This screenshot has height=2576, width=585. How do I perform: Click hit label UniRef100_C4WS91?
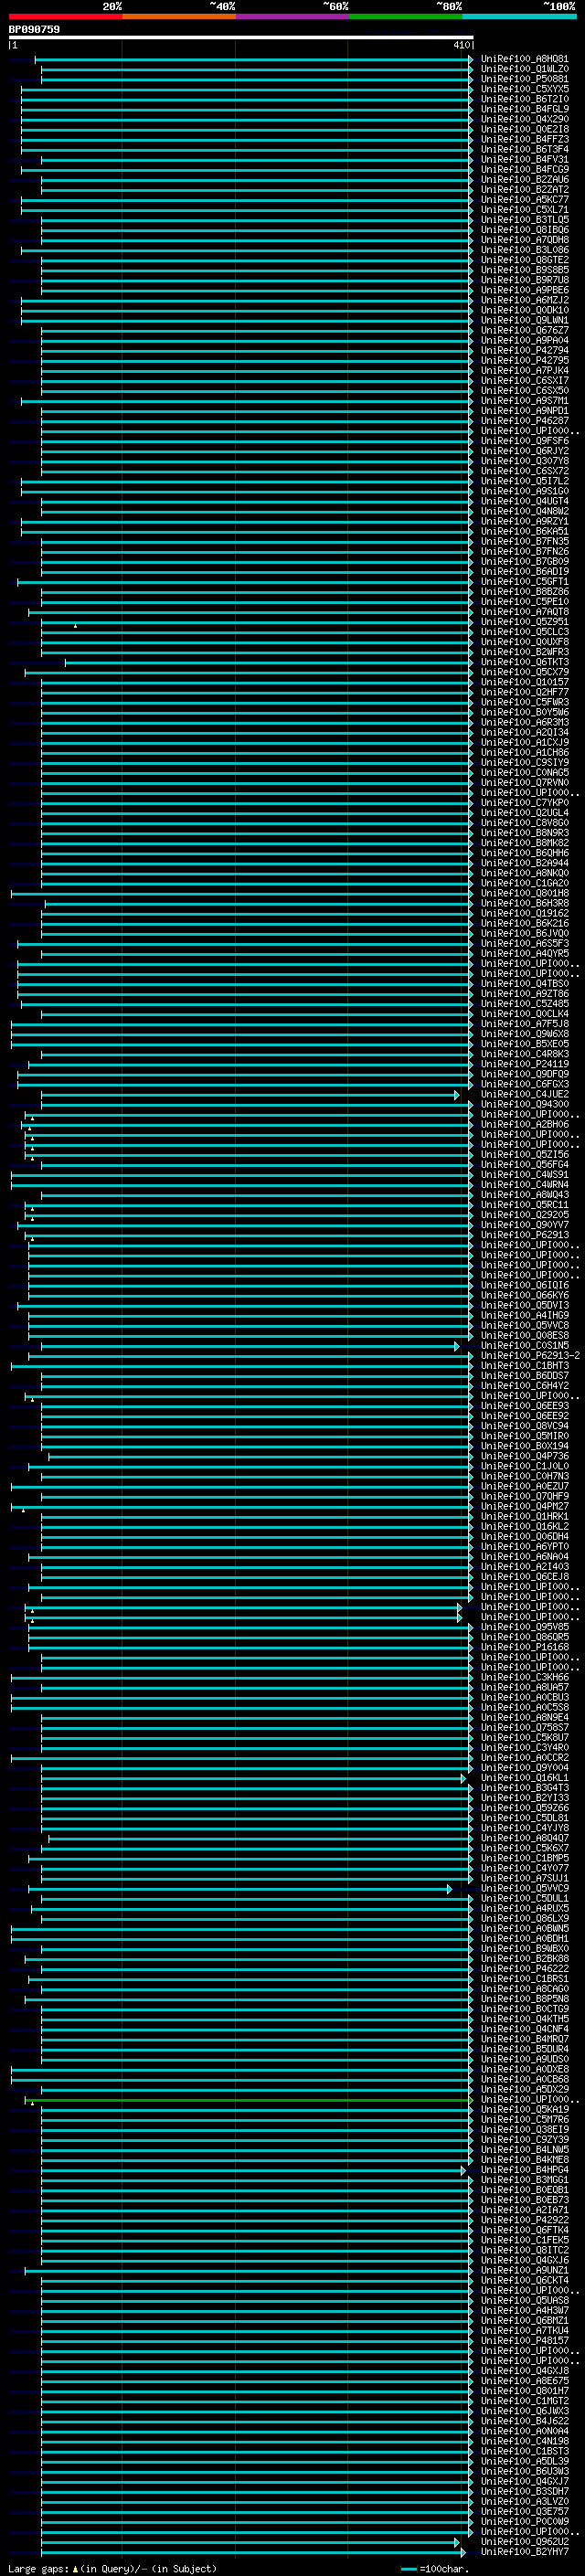coord(524,1175)
